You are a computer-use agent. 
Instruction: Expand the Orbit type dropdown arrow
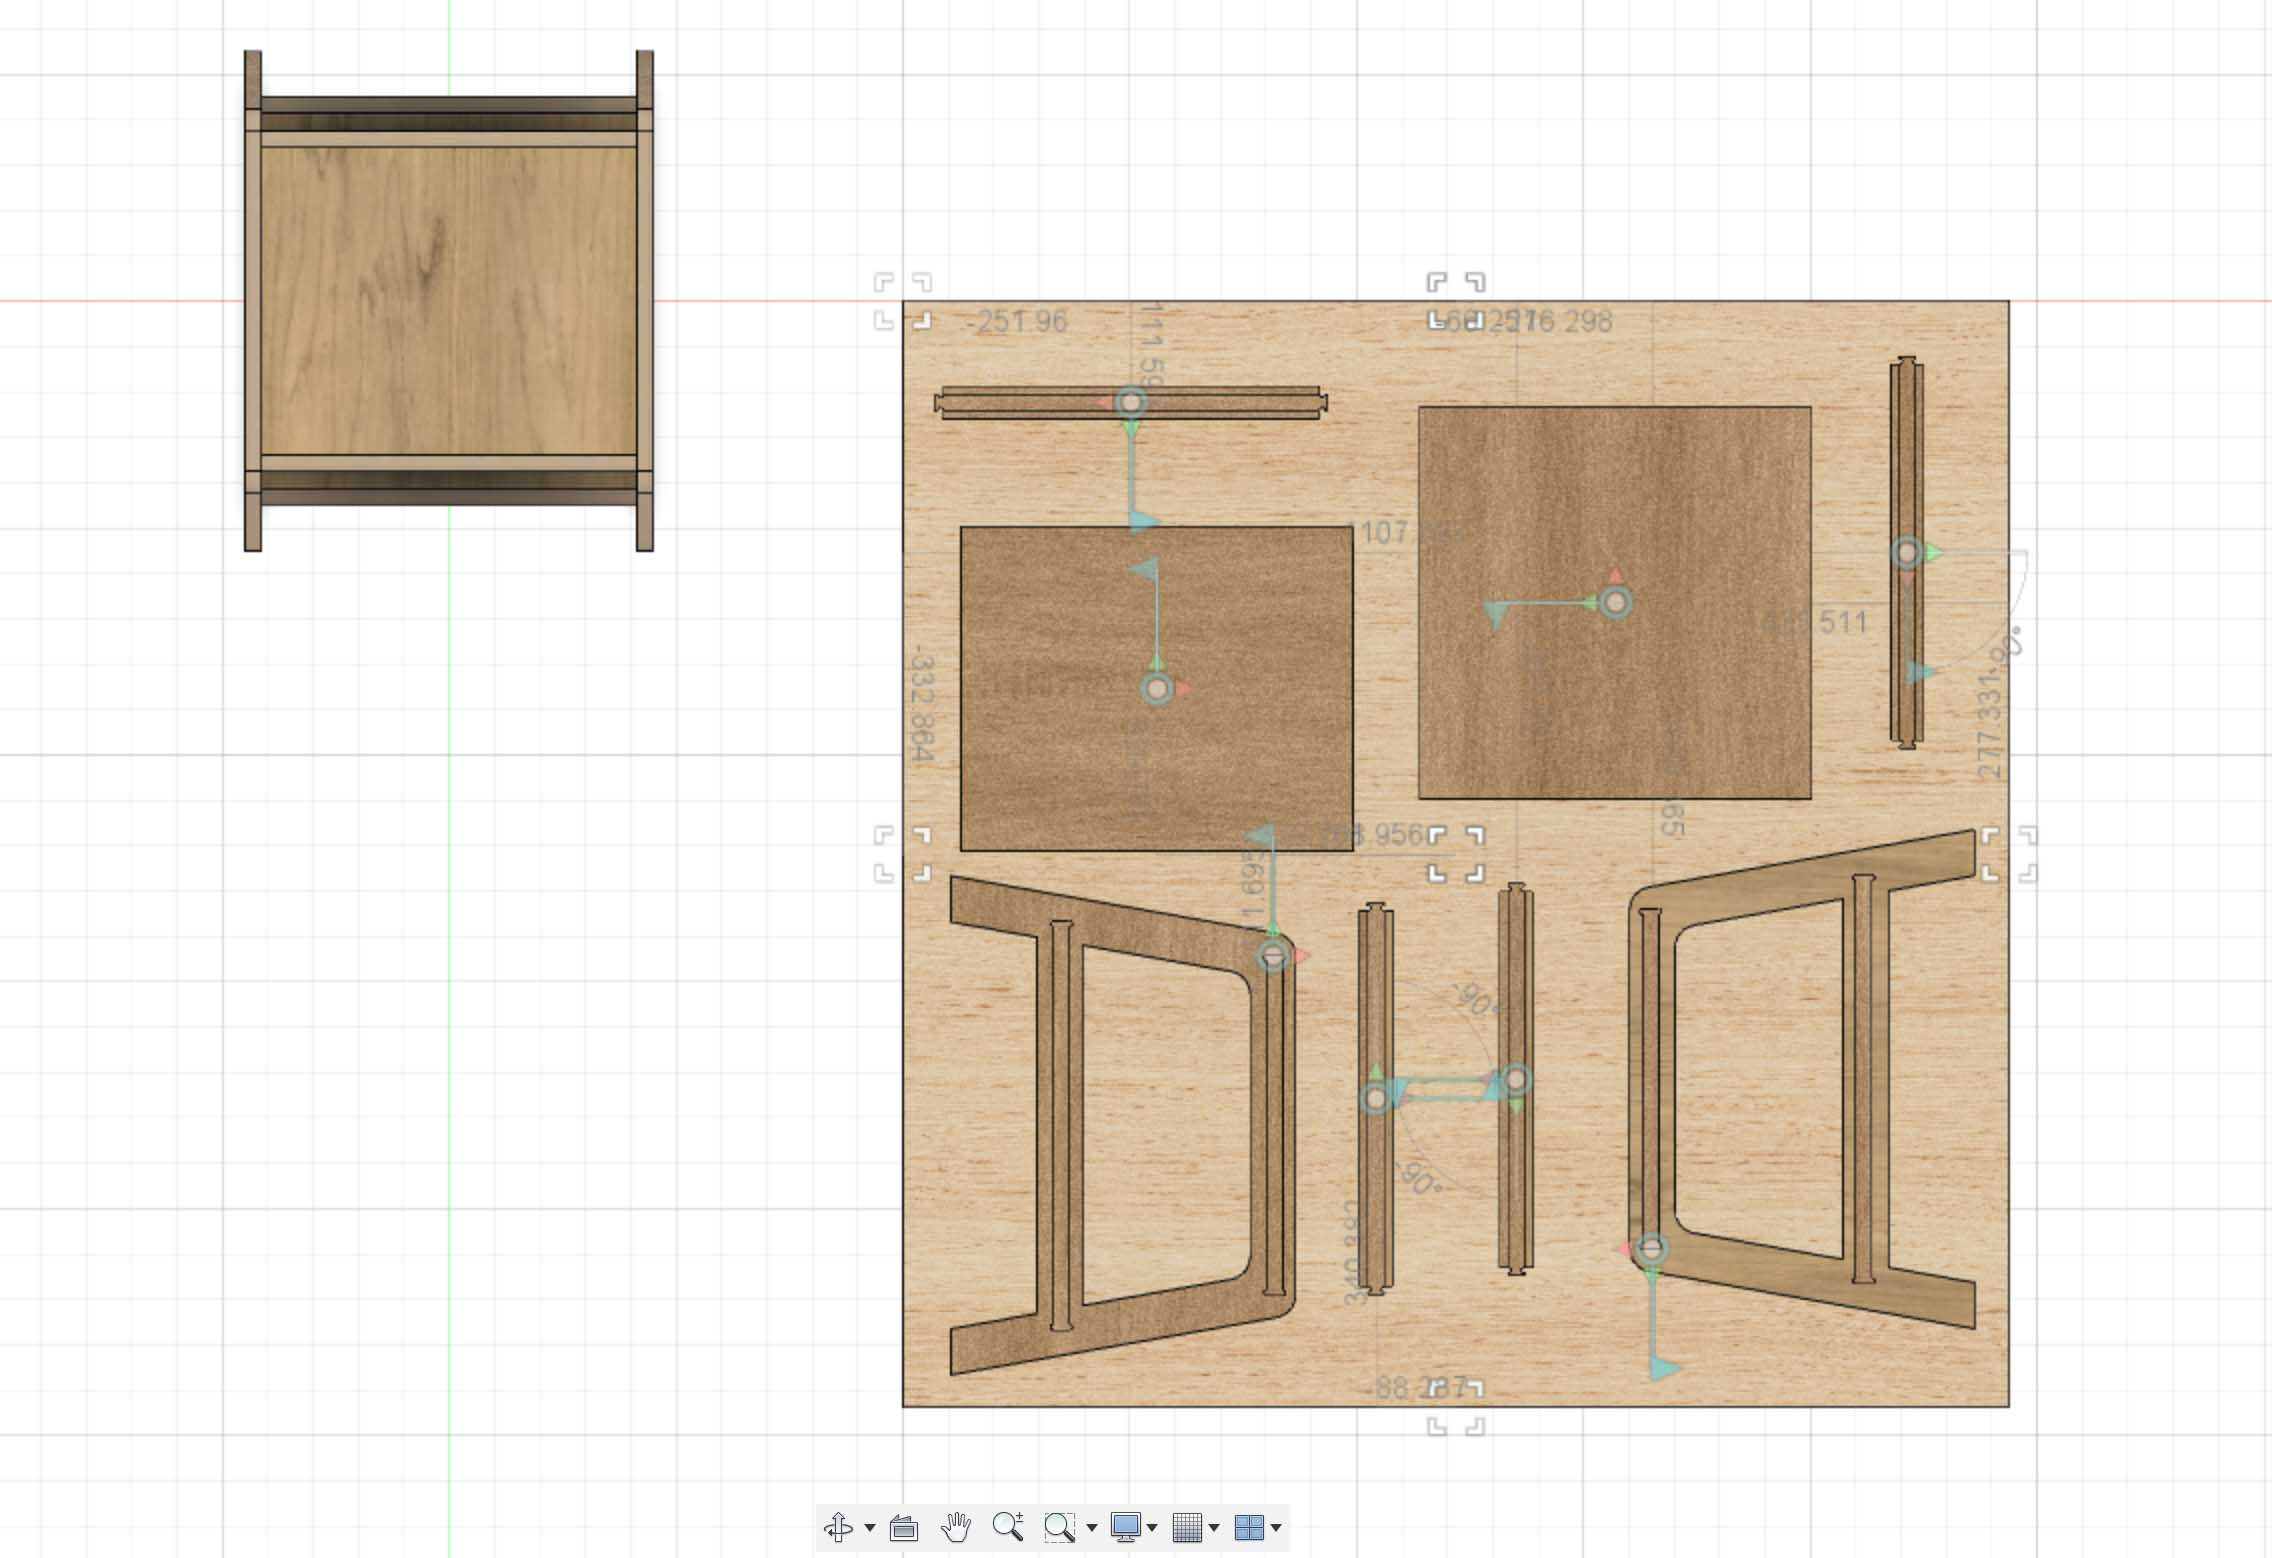tap(870, 1528)
